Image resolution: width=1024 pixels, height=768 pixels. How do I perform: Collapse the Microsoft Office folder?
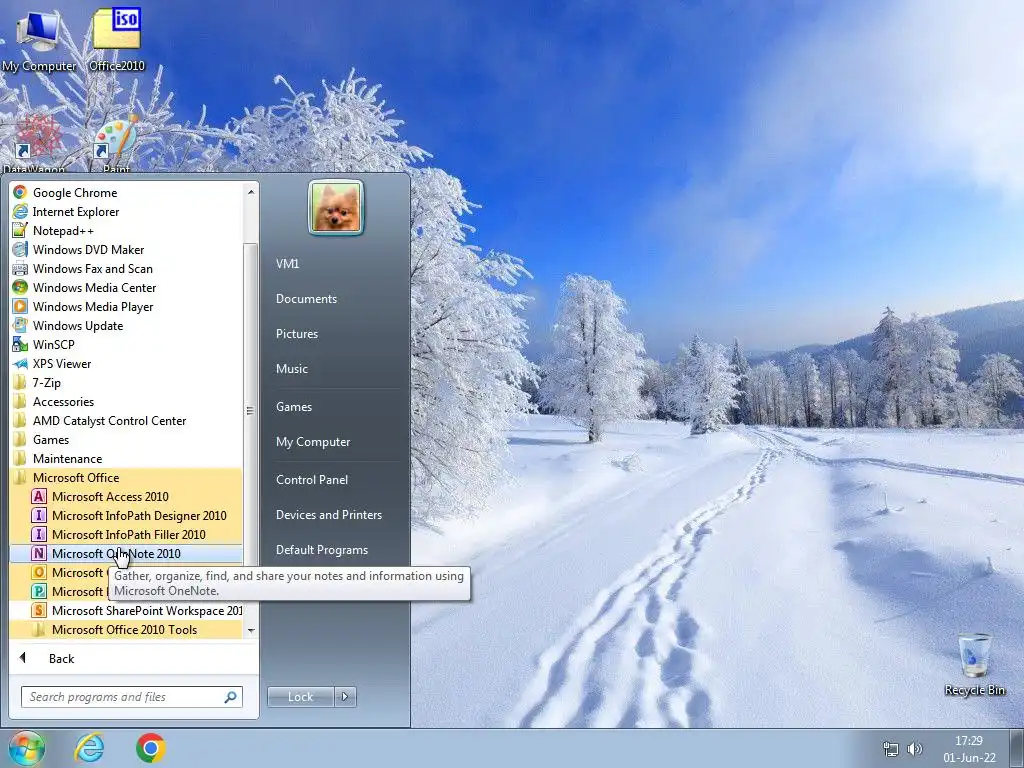pyautogui.click(x=125, y=477)
